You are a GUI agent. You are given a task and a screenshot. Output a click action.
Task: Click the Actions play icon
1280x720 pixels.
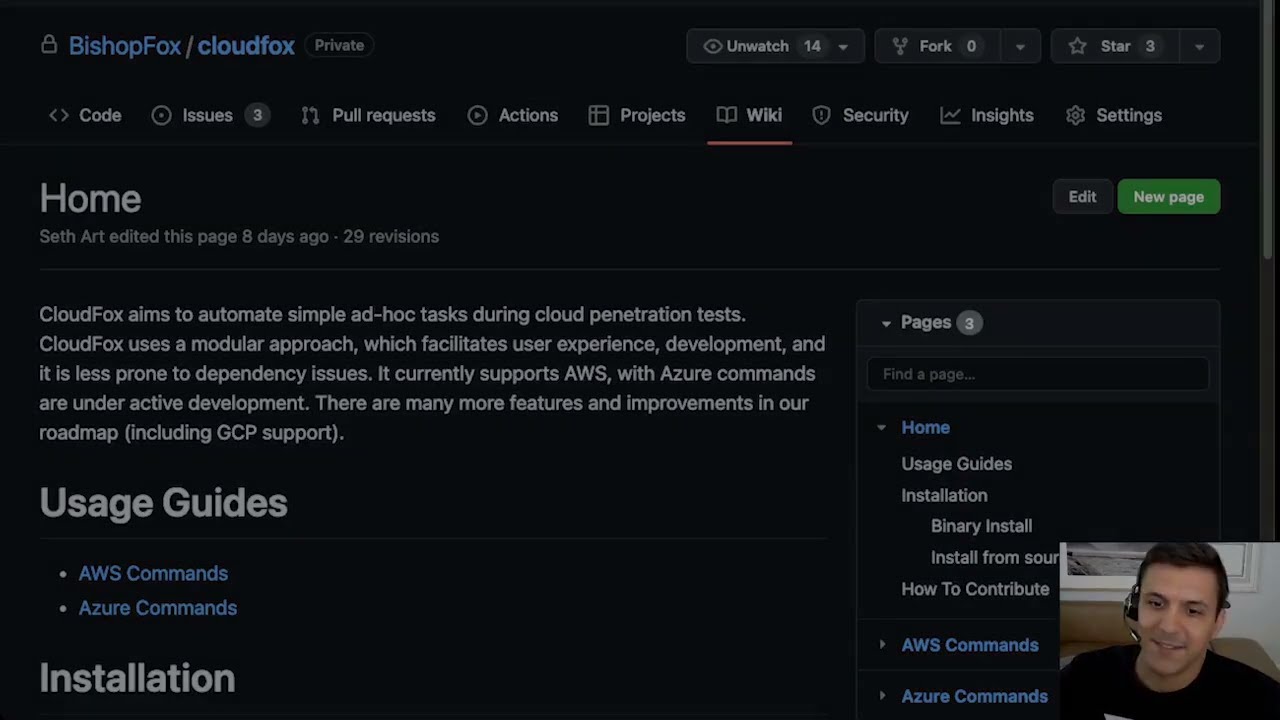478,115
